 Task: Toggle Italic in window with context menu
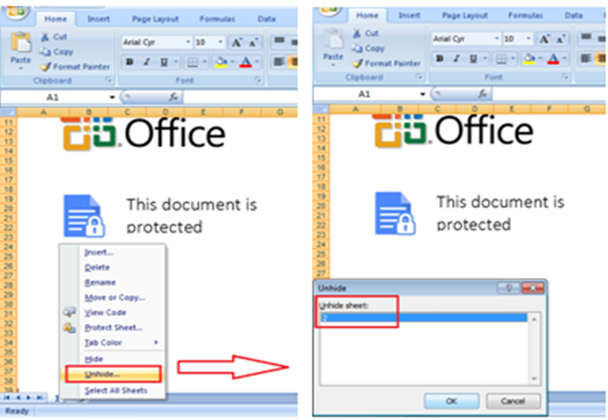pyautogui.click(x=147, y=62)
